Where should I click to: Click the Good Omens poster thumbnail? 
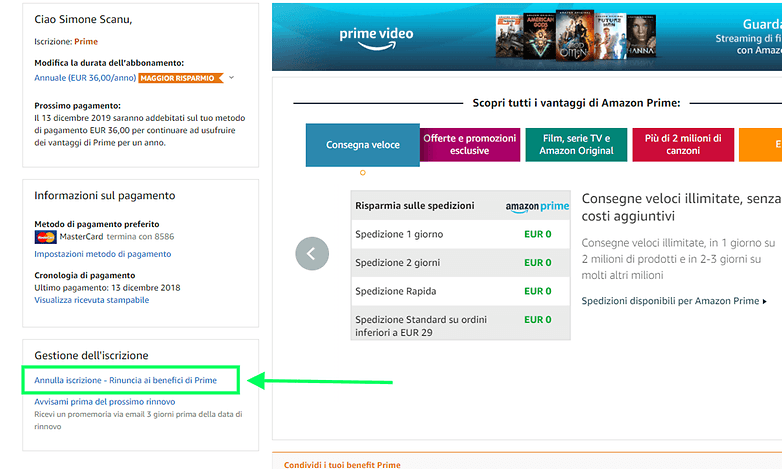coord(575,35)
